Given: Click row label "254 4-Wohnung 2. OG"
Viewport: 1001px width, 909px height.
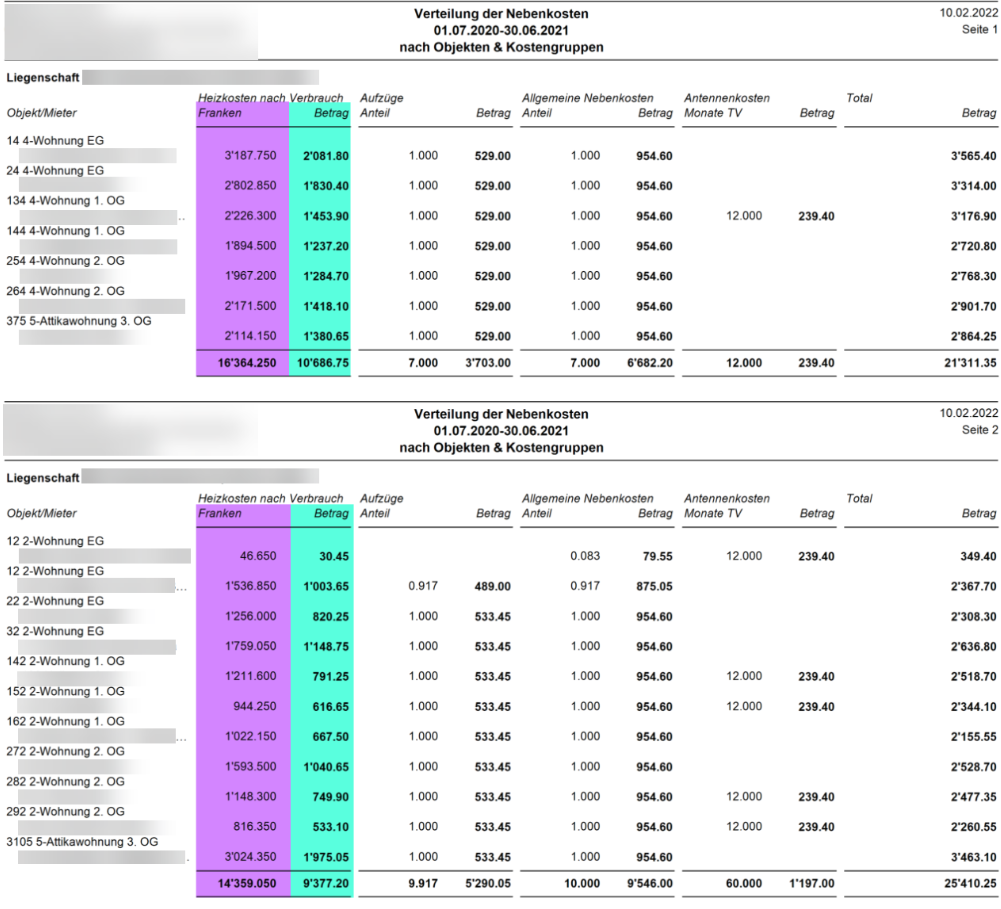Looking at the screenshot, I should [x=66, y=260].
